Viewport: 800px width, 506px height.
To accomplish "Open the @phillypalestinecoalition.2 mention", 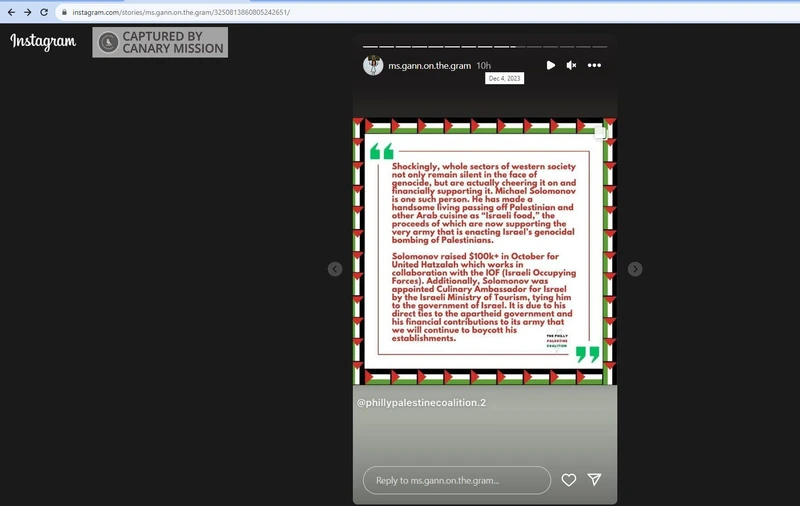I will 421,402.
